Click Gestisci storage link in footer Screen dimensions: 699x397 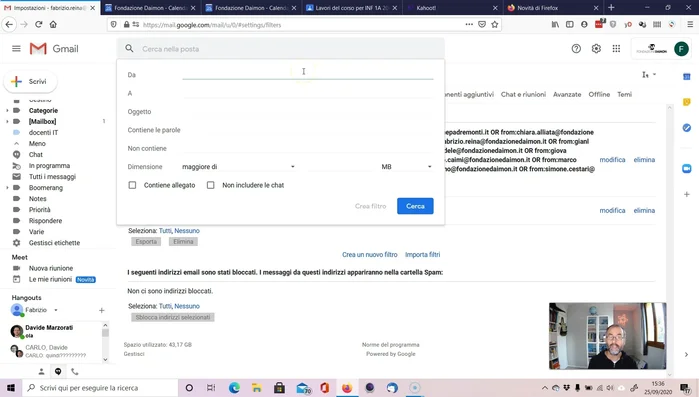[134, 354]
